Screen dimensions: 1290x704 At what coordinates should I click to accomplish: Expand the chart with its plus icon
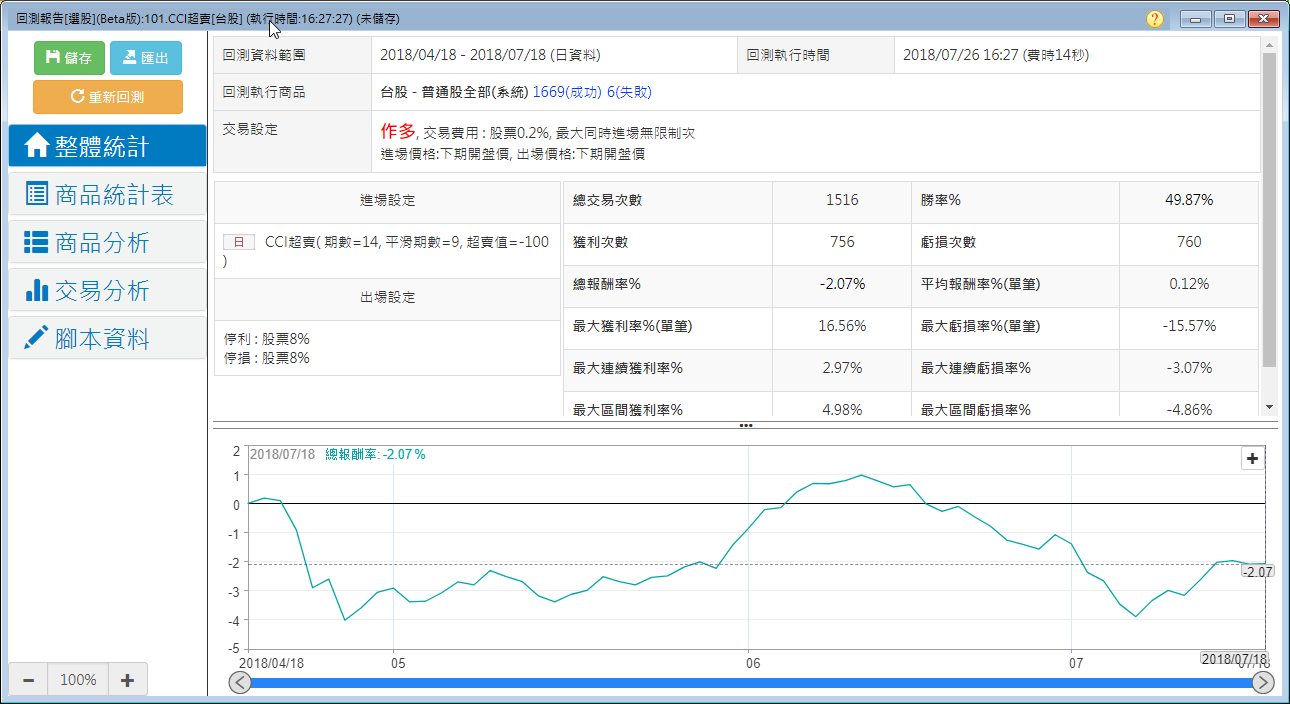click(1252, 459)
